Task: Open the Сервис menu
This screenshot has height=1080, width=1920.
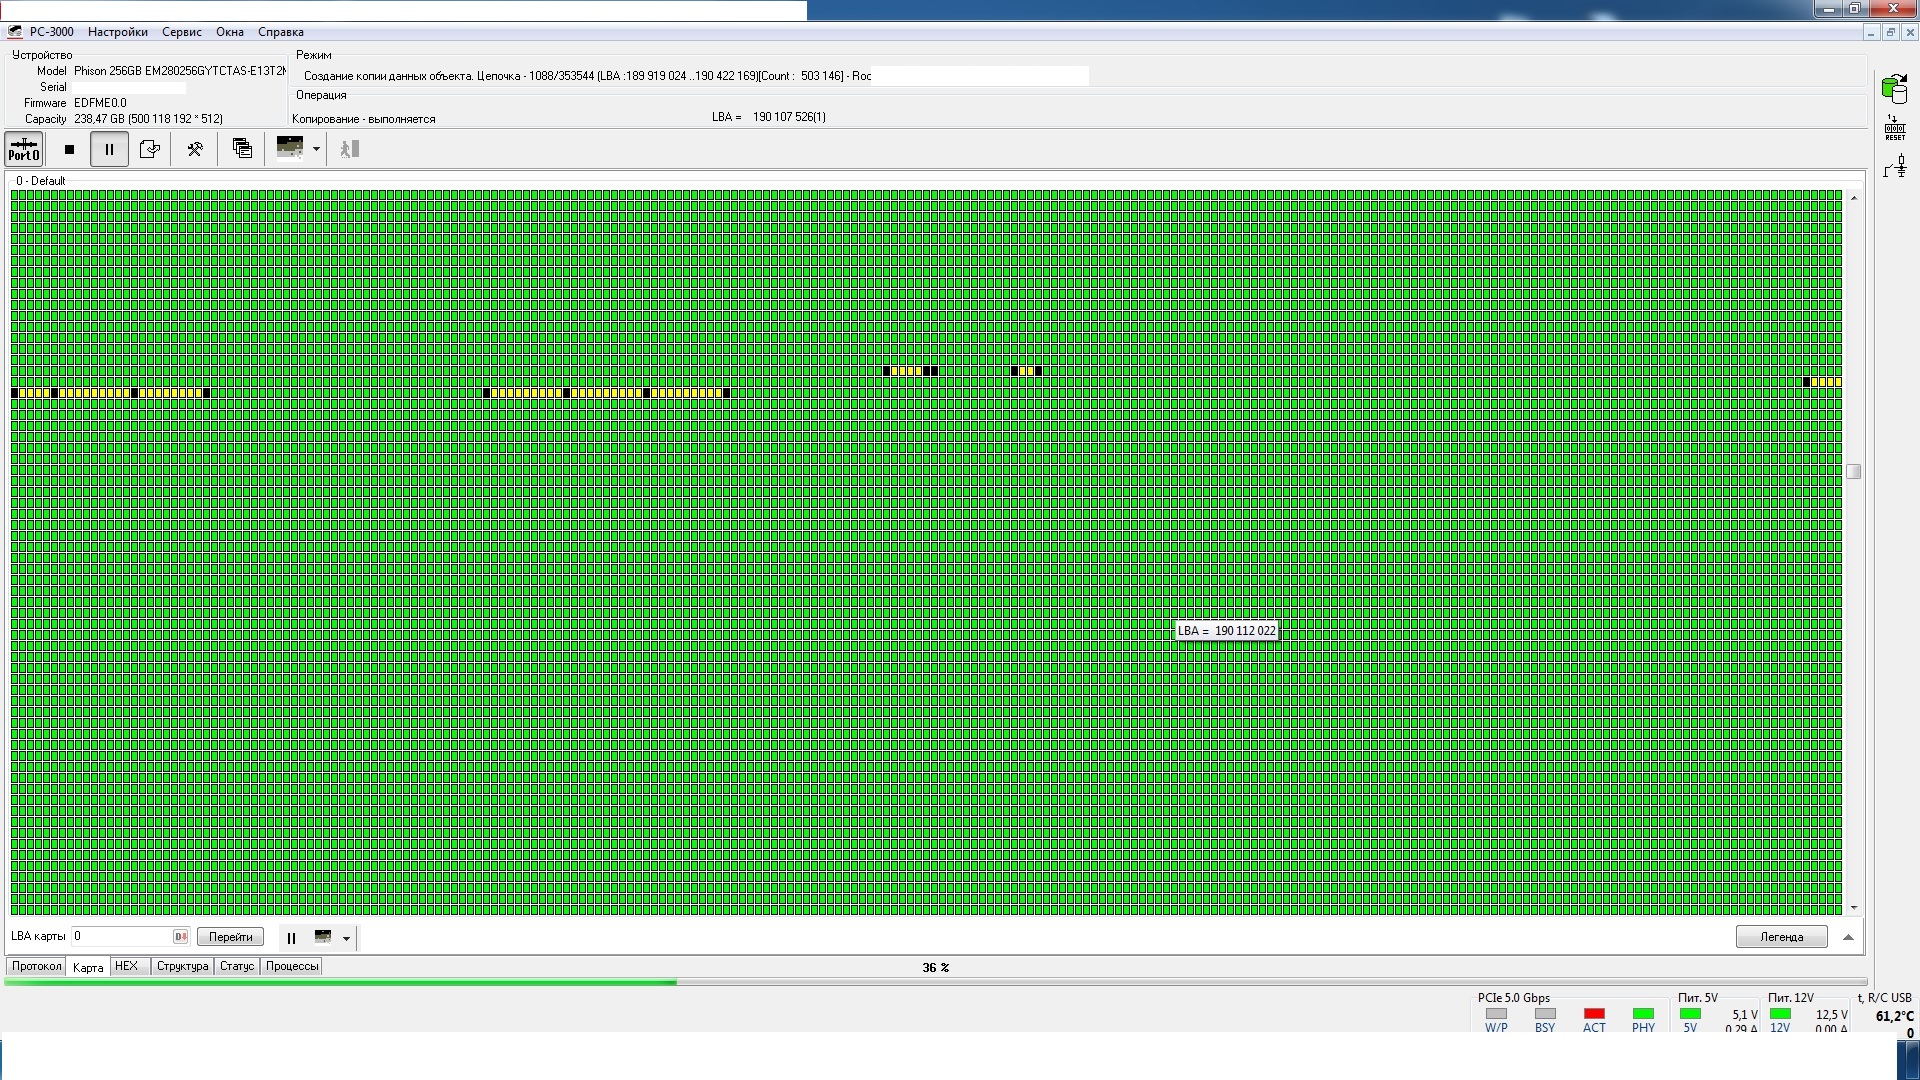Action: (x=182, y=32)
